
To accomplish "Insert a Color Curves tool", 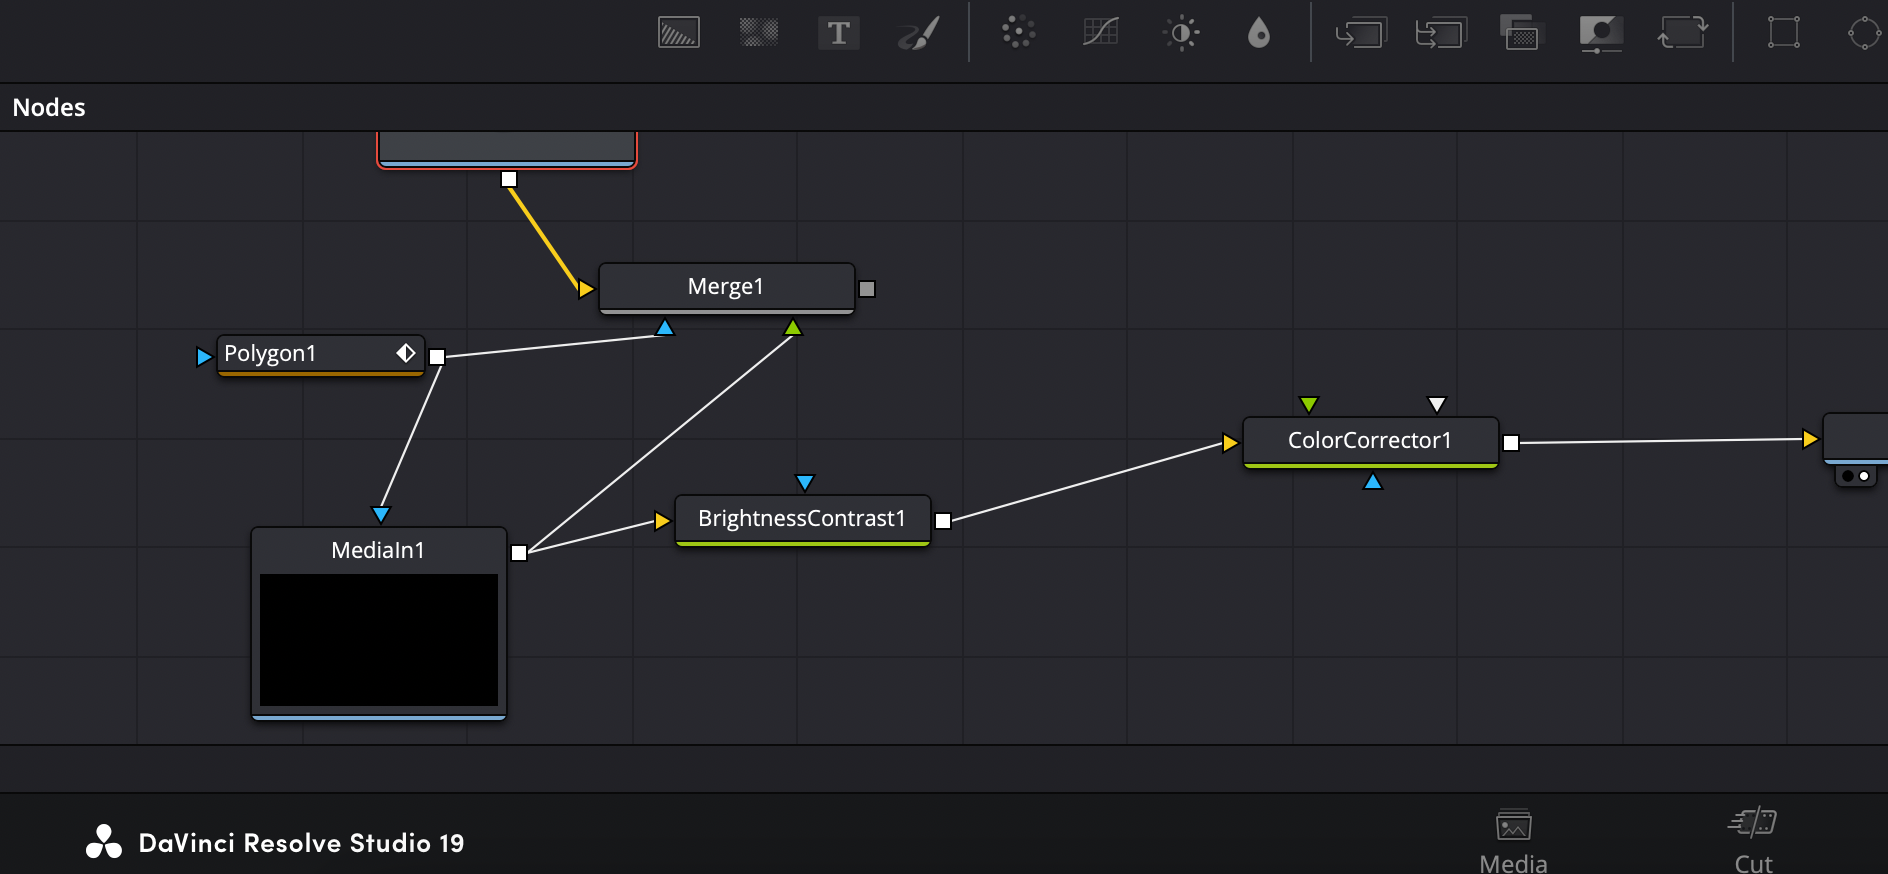I will click(x=1100, y=33).
